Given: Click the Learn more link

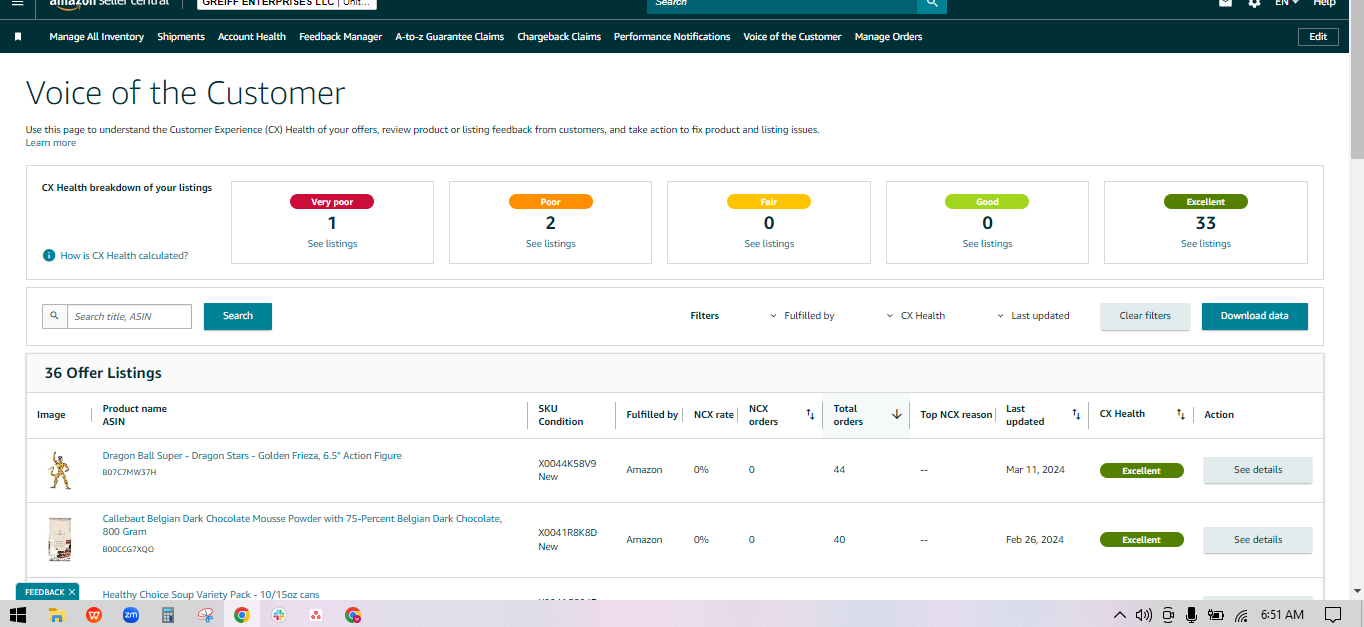Looking at the screenshot, I should [51, 143].
